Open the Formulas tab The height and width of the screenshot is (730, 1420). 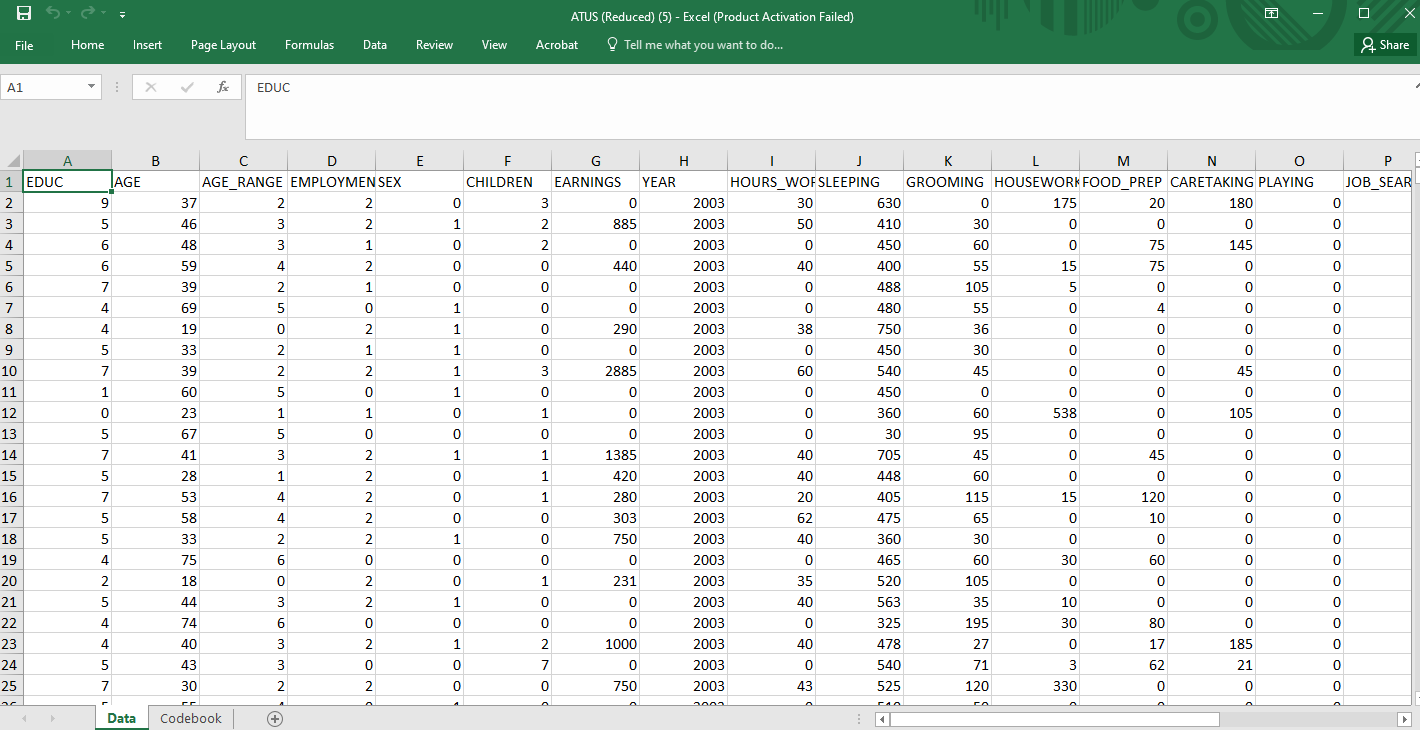point(309,45)
